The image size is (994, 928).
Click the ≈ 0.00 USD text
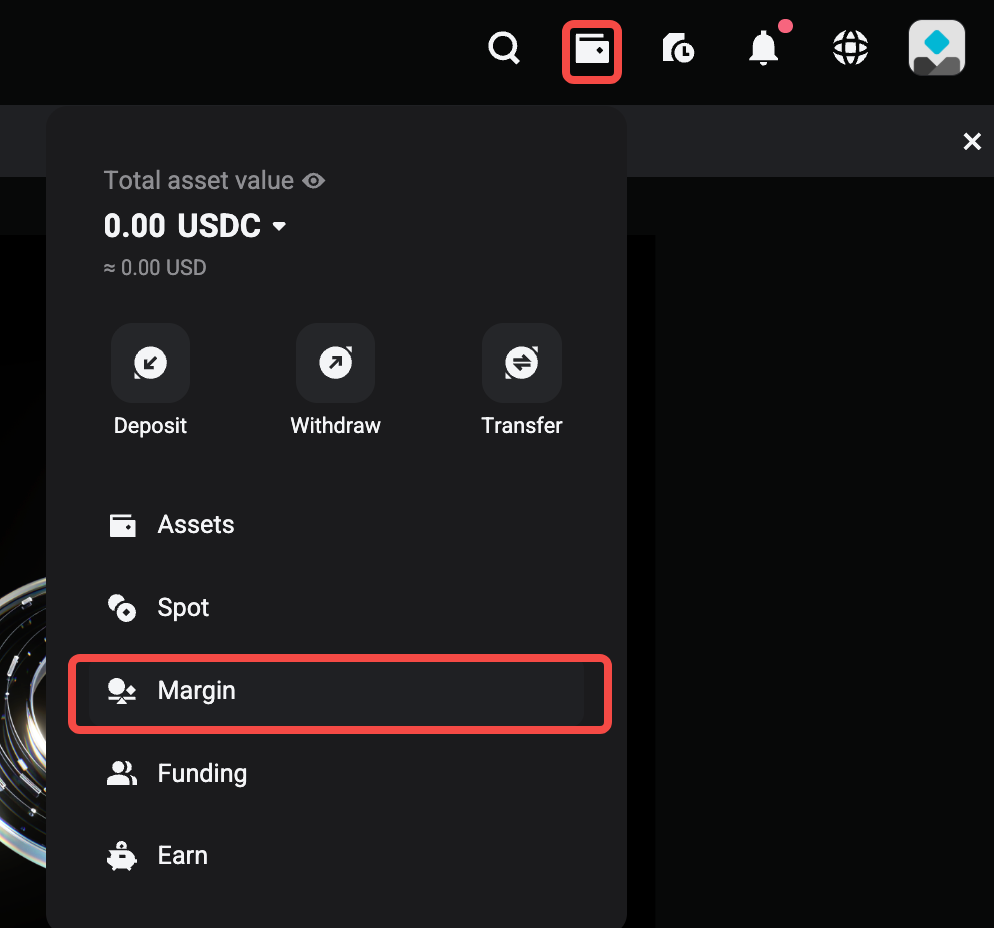click(x=155, y=267)
